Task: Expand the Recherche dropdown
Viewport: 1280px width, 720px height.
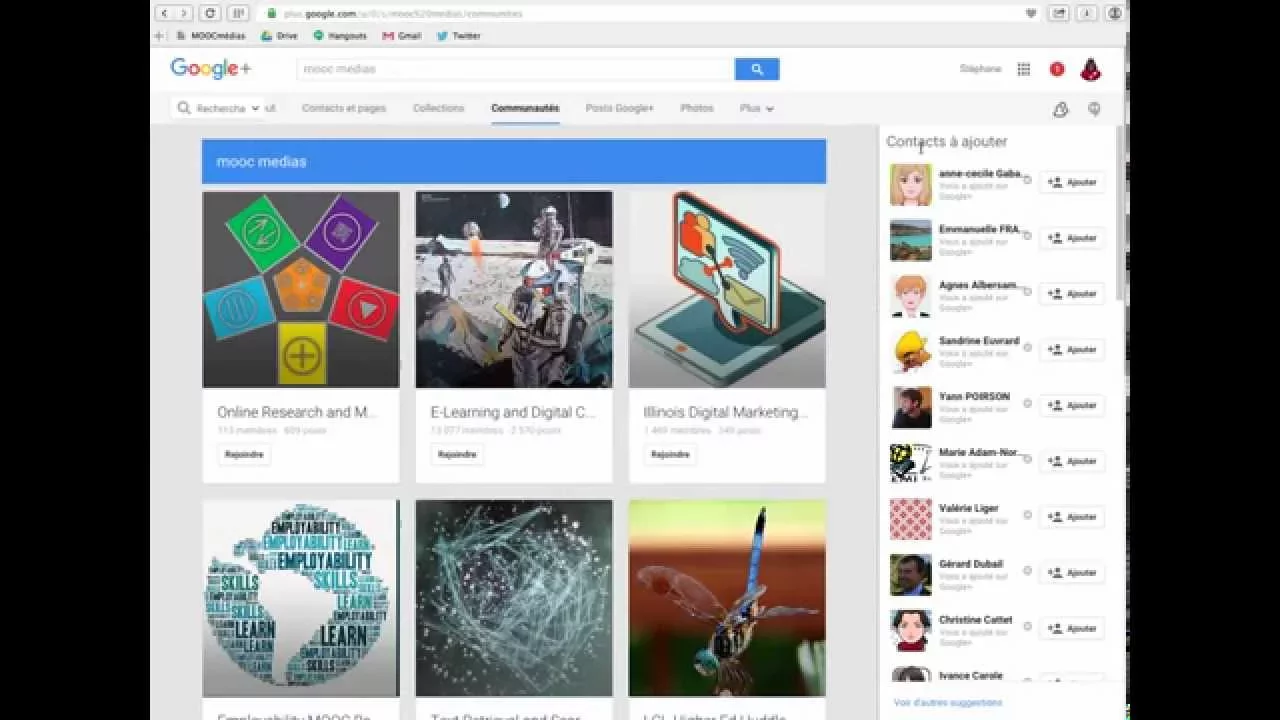Action: [x=218, y=108]
